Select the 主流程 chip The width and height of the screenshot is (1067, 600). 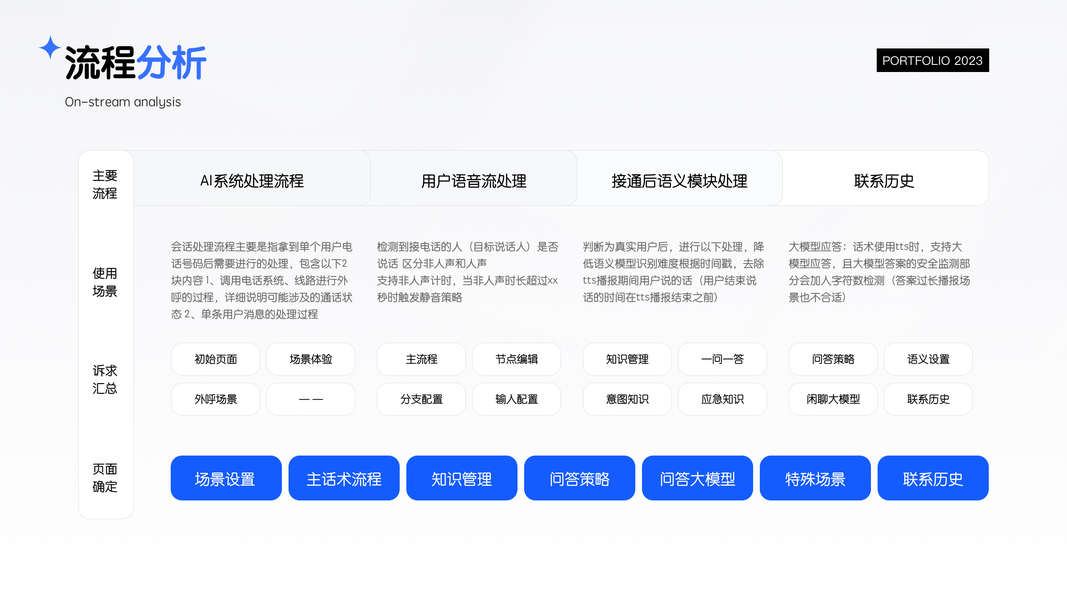pos(421,359)
